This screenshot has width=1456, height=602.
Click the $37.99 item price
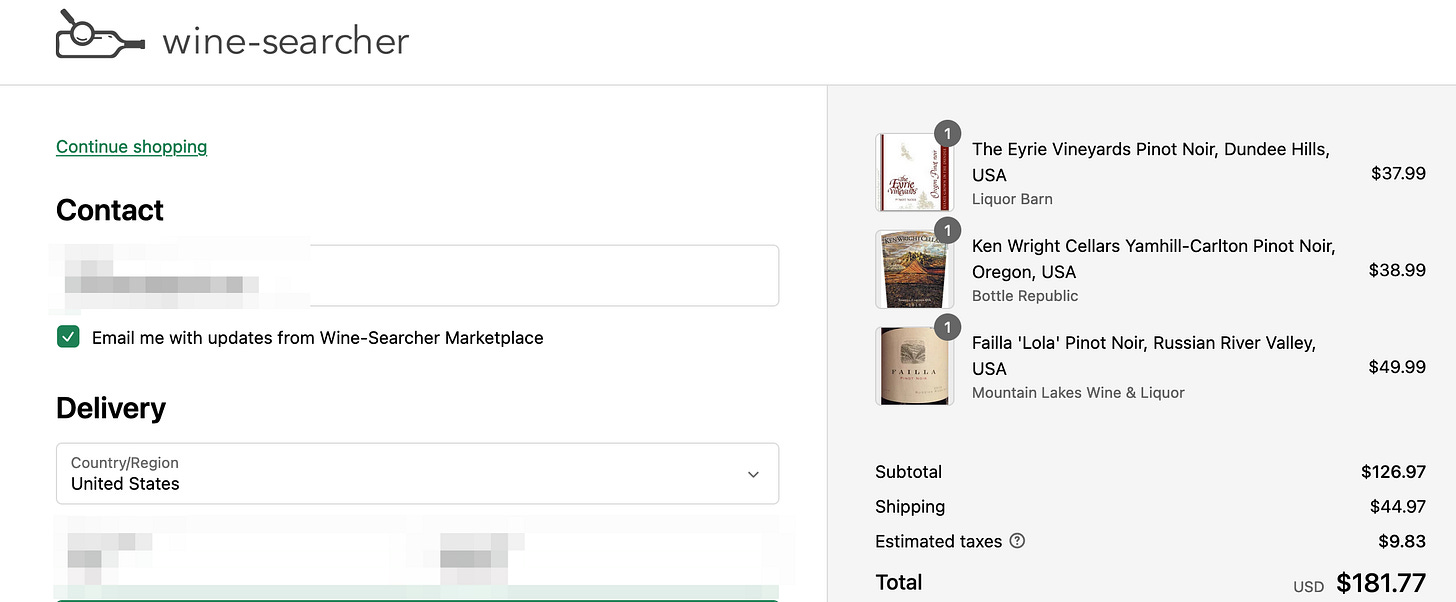pyautogui.click(x=1398, y=173)
